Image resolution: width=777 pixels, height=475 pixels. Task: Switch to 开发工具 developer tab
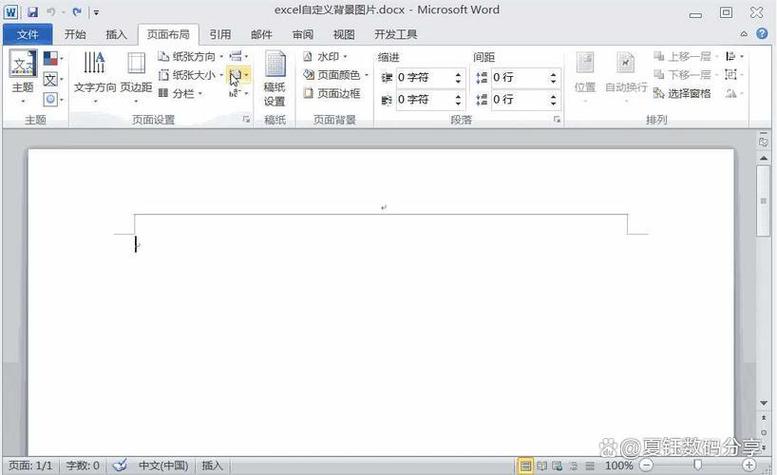(395, 34)
